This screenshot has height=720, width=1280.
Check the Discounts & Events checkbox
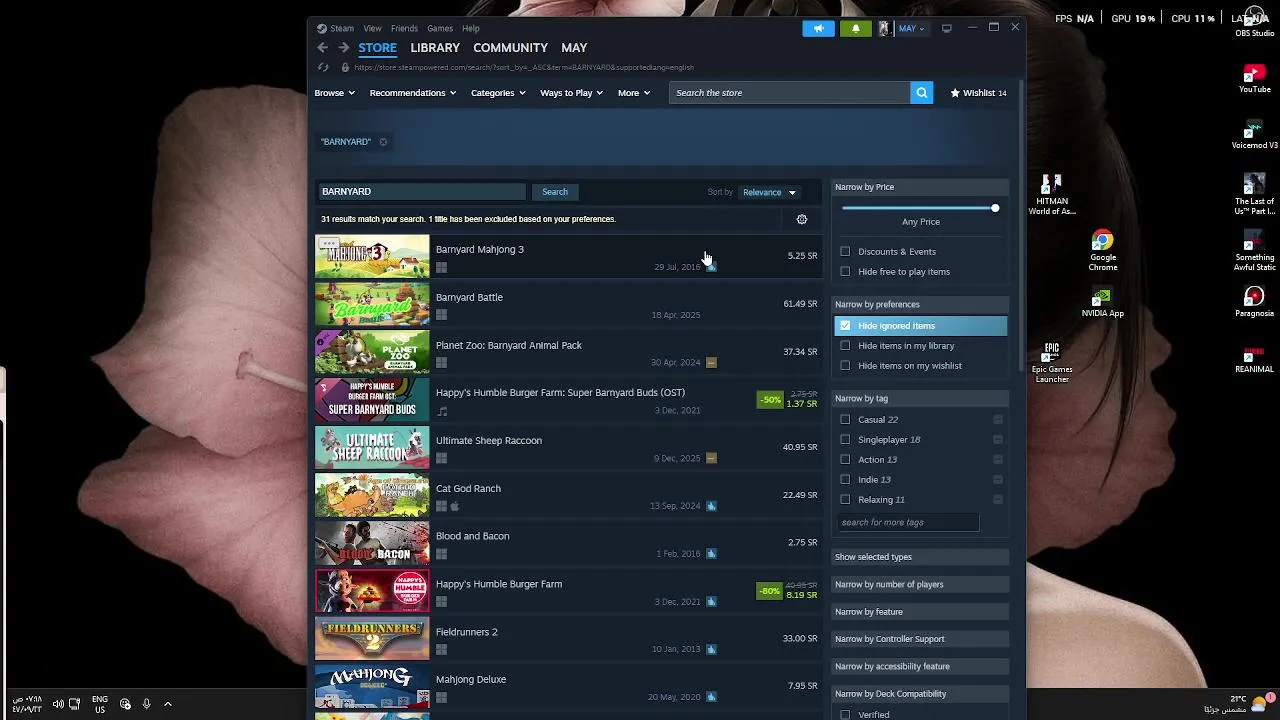pos(845,252)
